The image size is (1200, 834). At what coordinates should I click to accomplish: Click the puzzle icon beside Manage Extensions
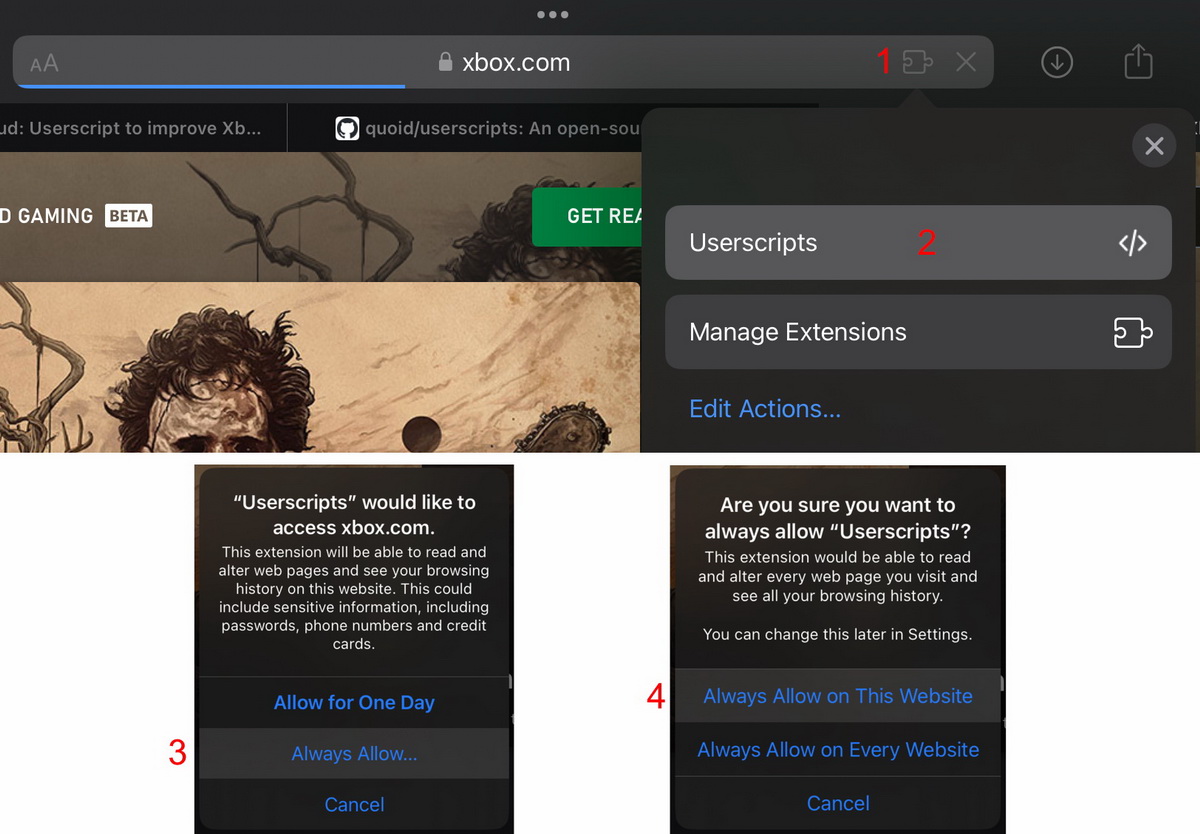pyautogui.click(x=1133, y=332)
